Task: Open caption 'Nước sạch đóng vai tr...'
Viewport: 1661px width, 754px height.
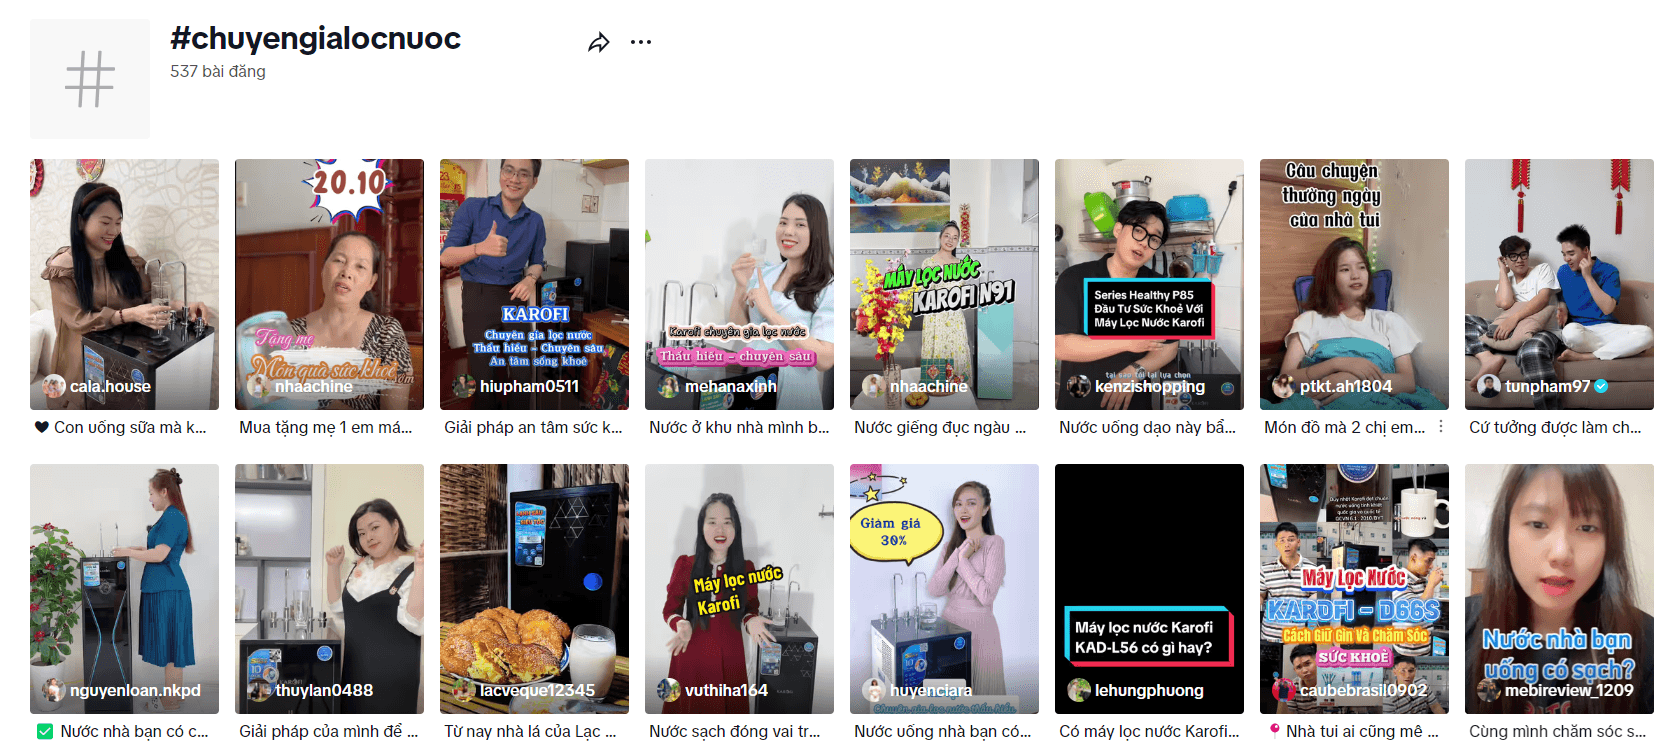Action: coord(735,731)
